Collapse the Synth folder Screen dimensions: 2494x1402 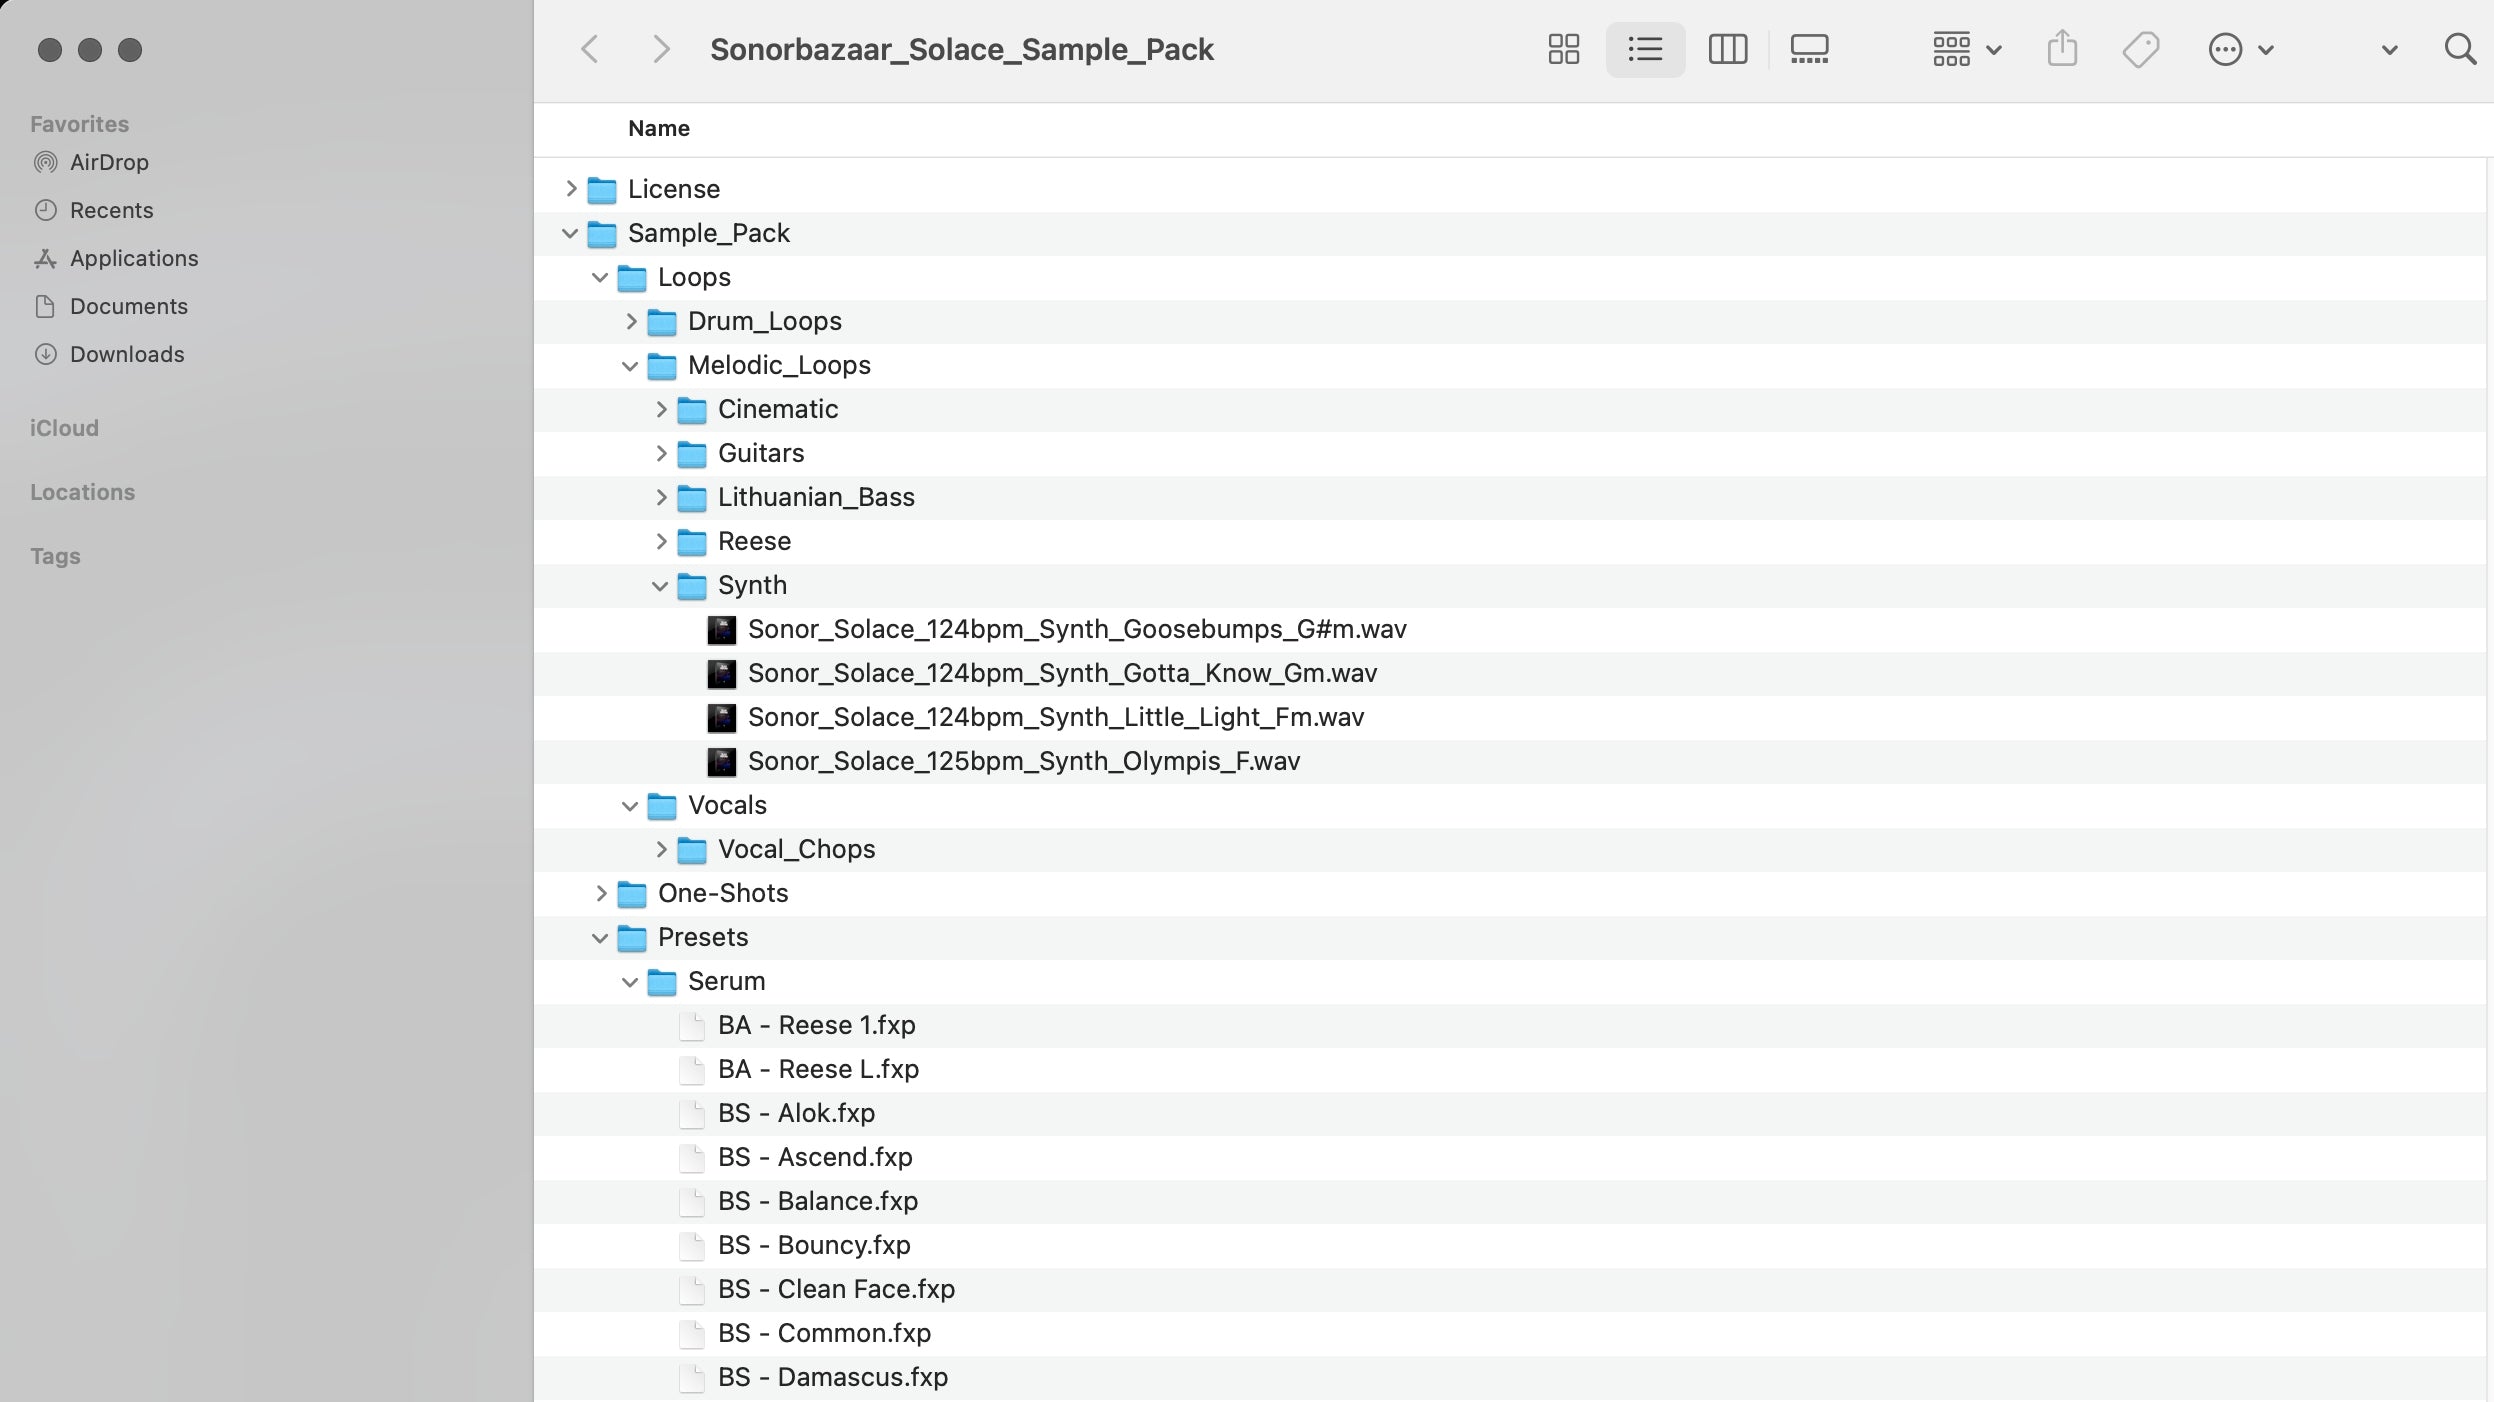[x=660, y=586]
